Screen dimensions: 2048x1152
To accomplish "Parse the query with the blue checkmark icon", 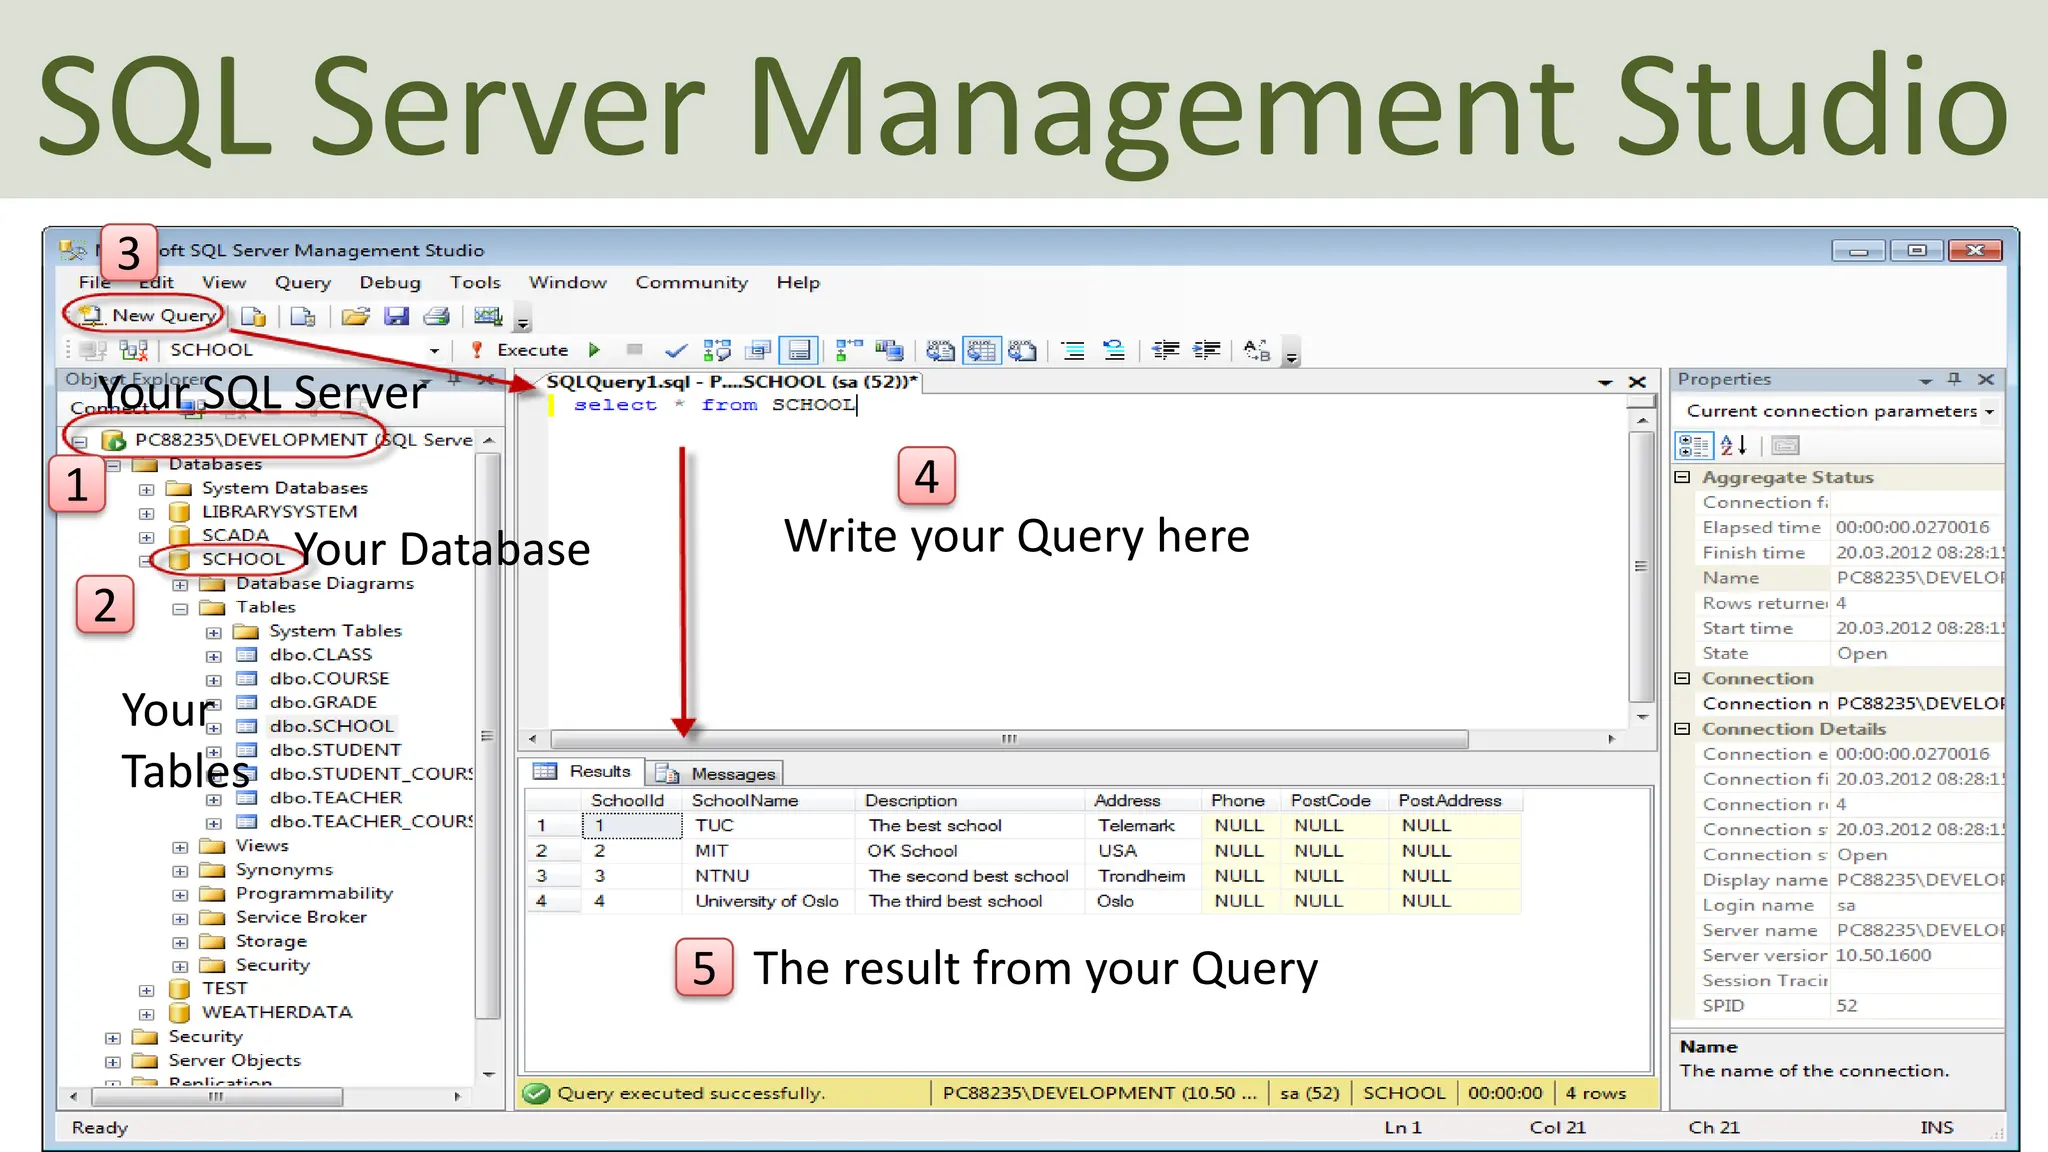I will point(676,350).
